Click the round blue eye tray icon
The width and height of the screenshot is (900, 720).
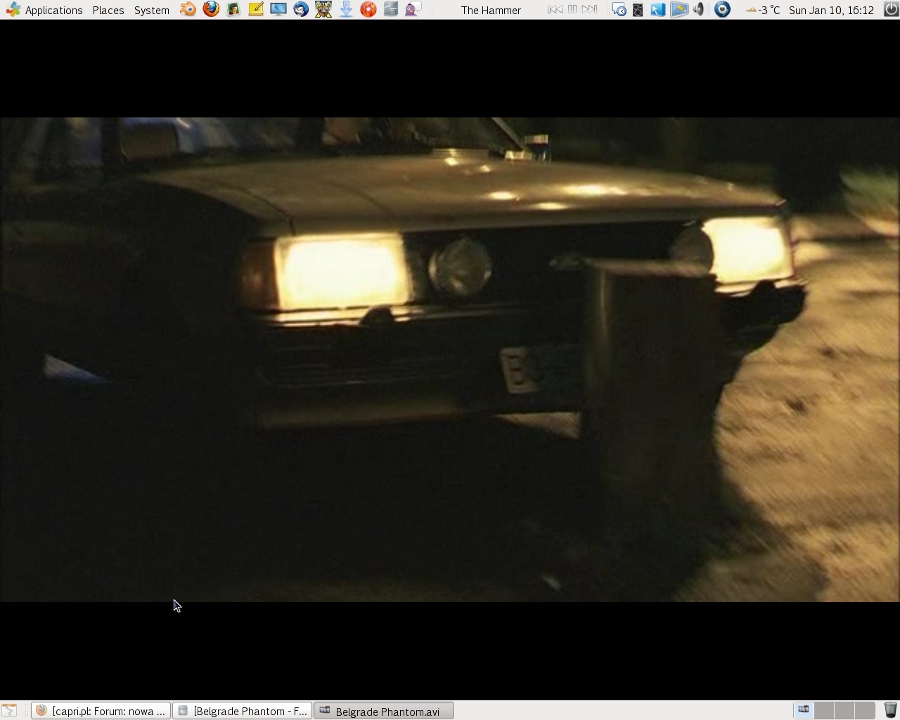(x=722, y=9)
